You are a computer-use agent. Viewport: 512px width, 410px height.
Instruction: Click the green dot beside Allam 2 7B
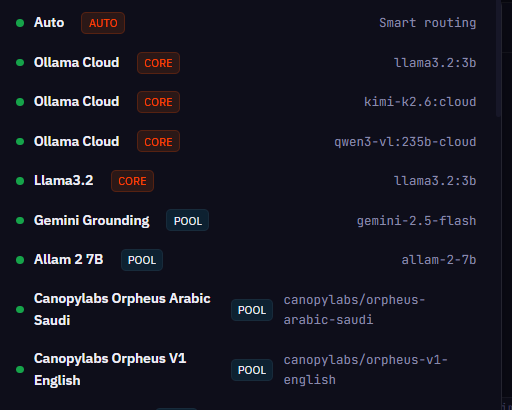pyautogui.click(x=20, y=260)
